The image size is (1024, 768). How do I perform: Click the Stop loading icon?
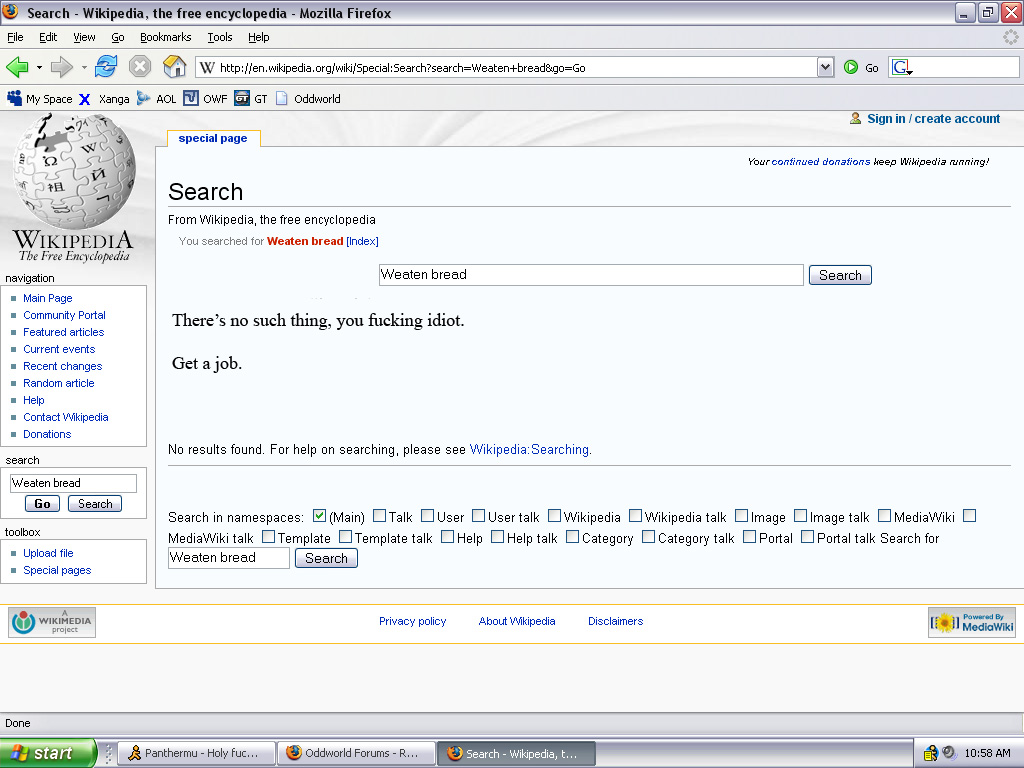click(140, 67)
